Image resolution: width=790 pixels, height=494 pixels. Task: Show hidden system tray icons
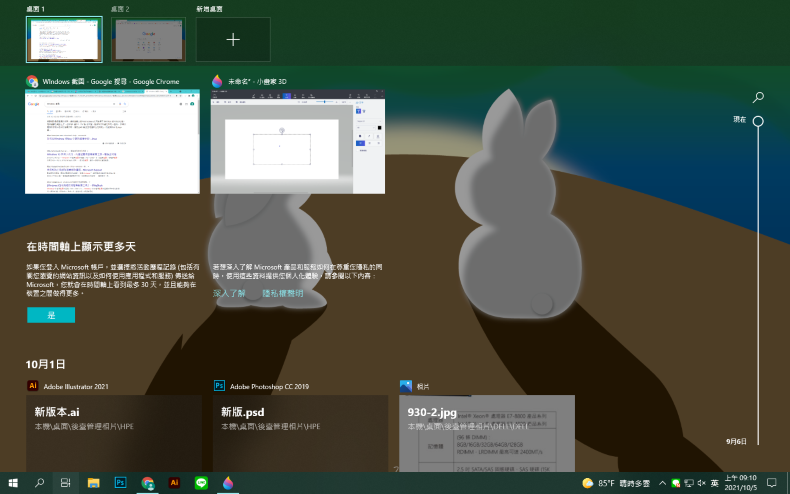(663, 483)
